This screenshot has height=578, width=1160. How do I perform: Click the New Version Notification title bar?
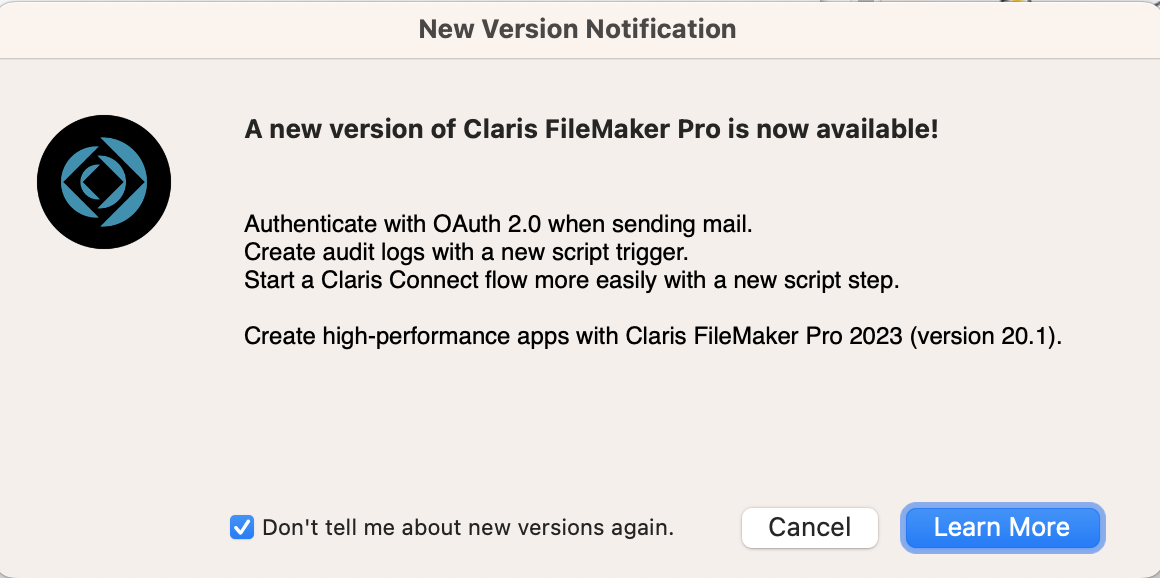point(578,29)
